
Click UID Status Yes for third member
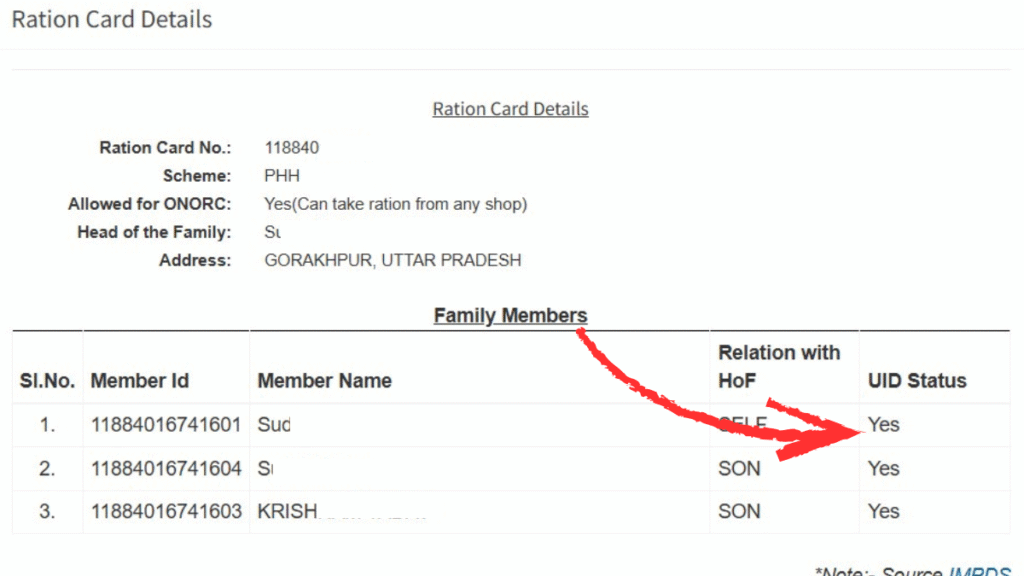884,511
